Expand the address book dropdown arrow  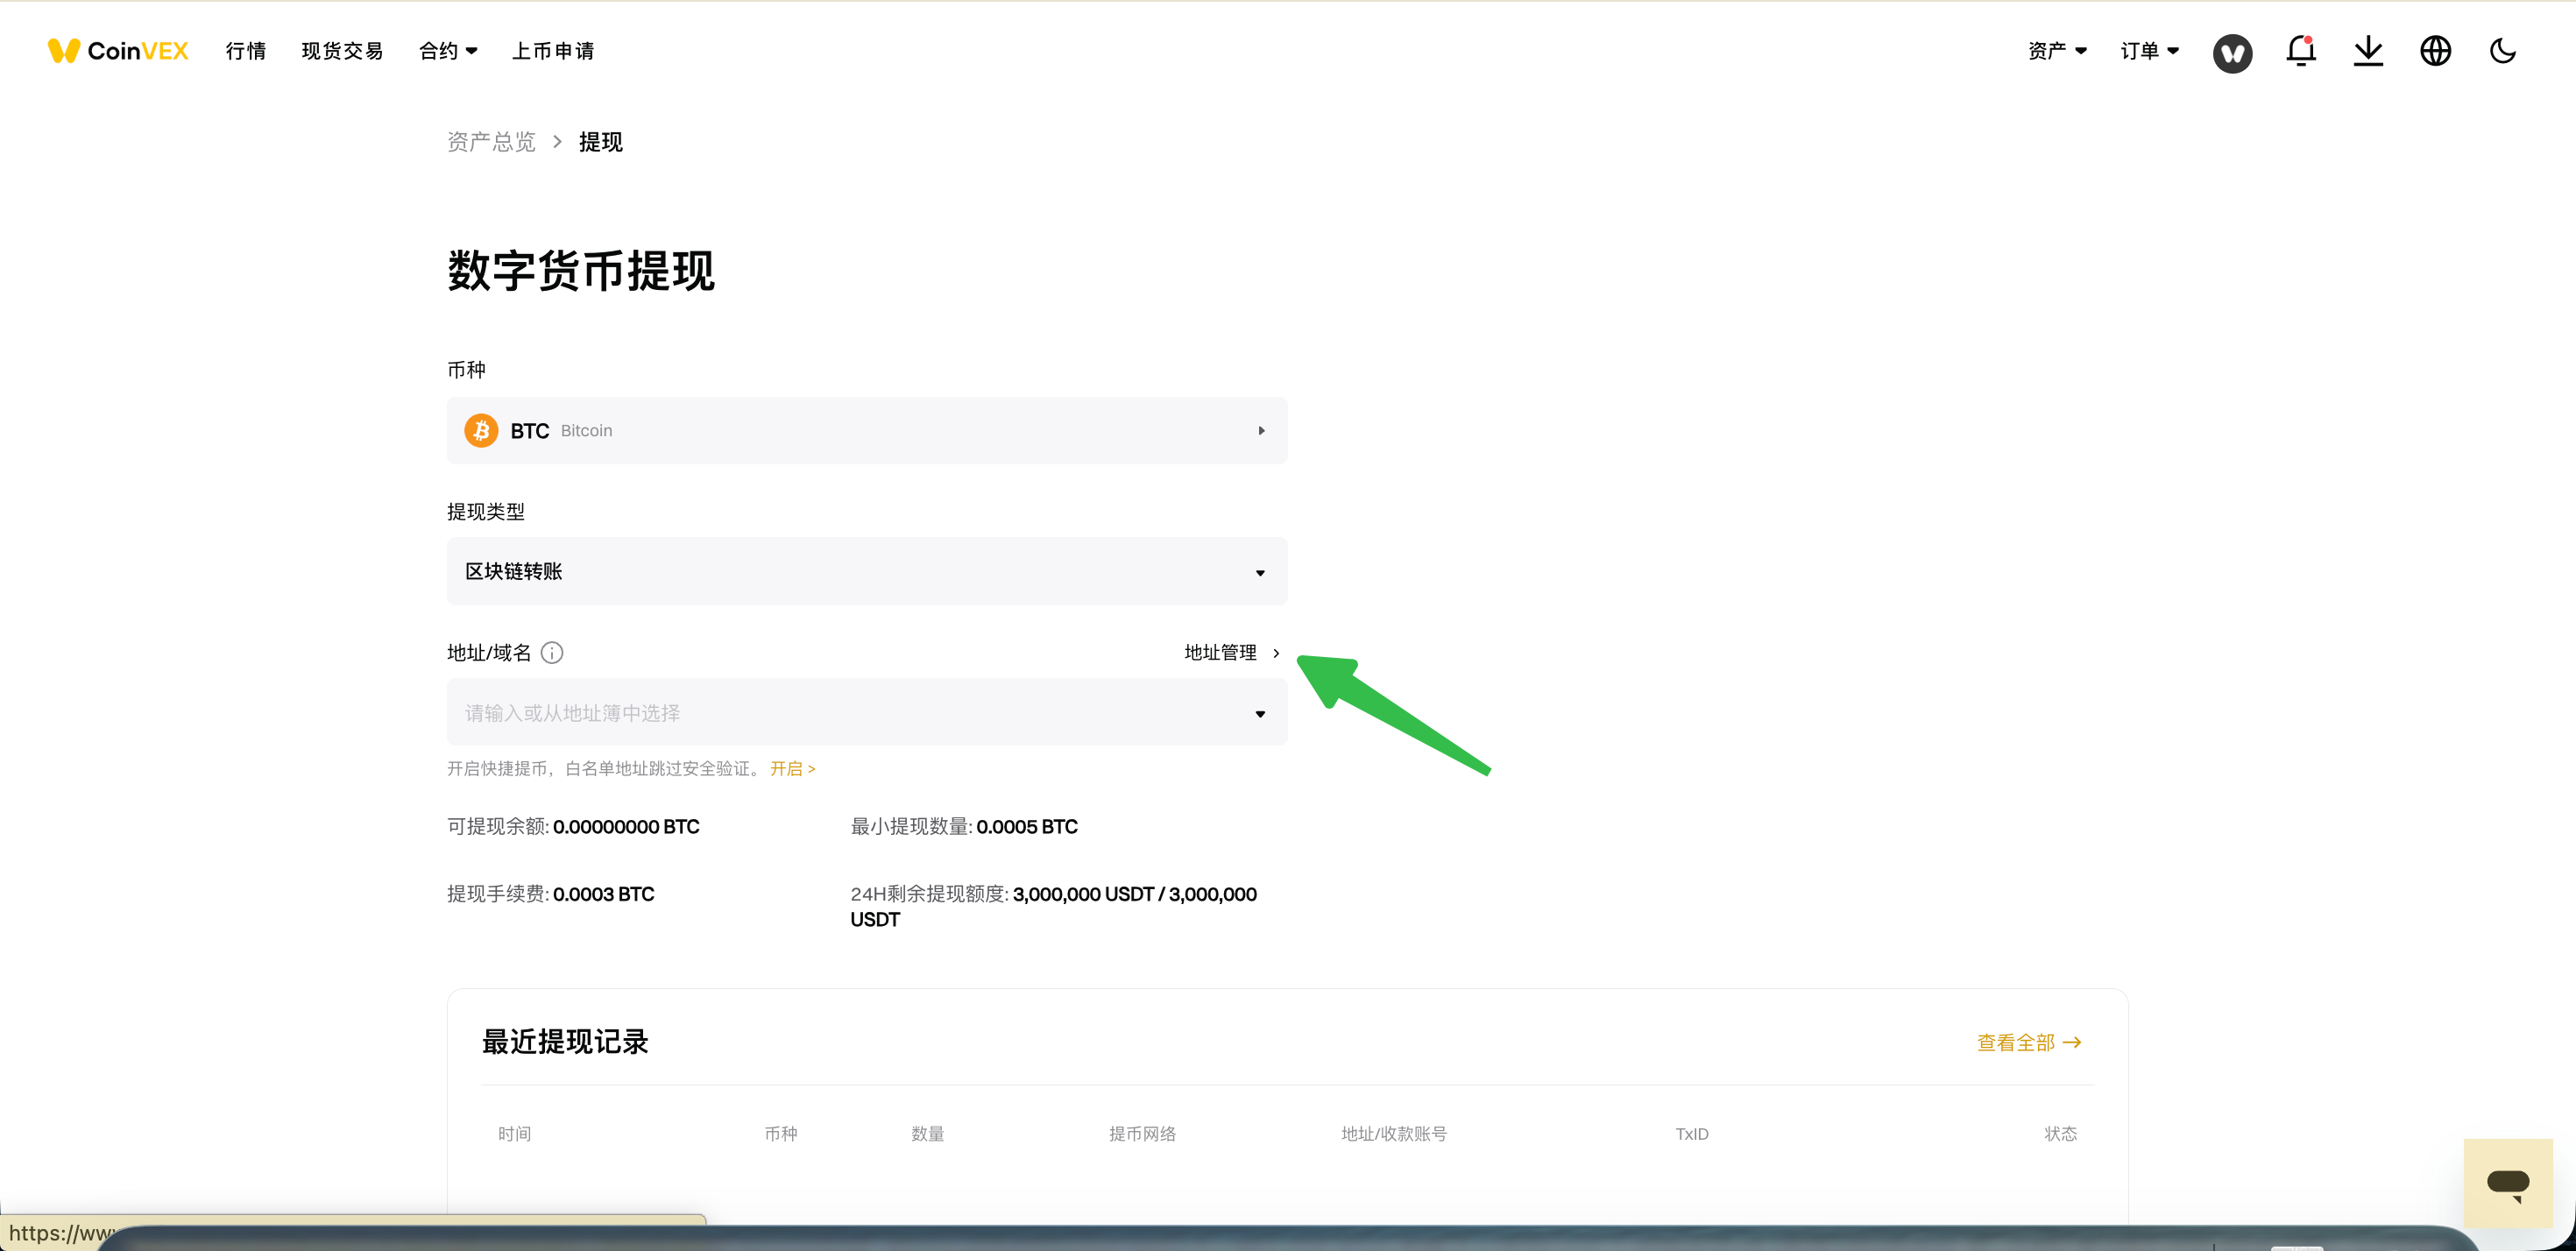1260,714
